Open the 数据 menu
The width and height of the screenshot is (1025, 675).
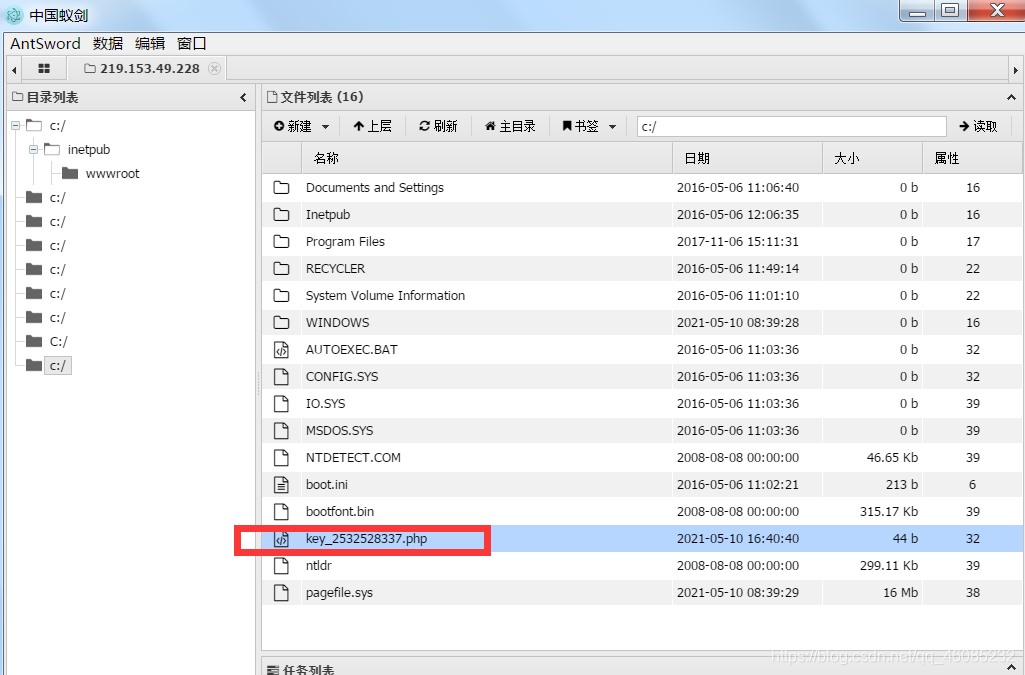tap(108, 43)
